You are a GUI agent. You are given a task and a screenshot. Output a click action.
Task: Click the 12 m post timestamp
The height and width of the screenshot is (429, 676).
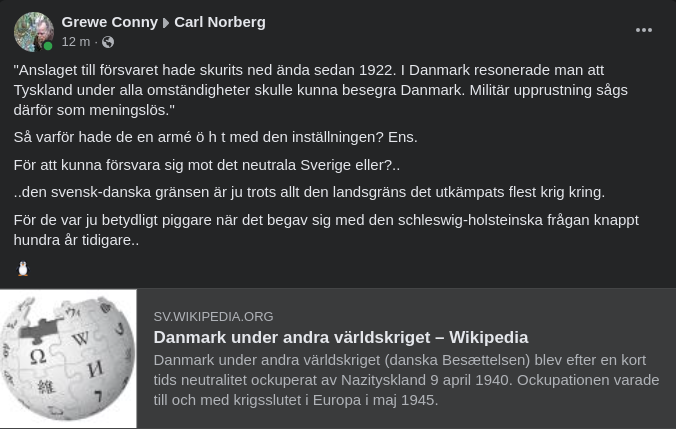pyautogui.click(x=75, y=42)
